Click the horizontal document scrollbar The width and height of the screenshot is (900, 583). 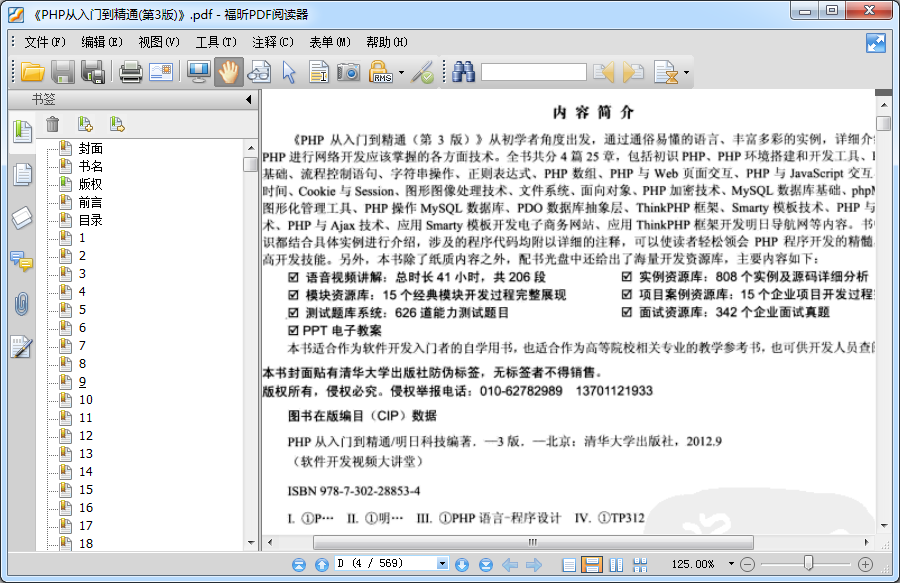pos(533,542)
